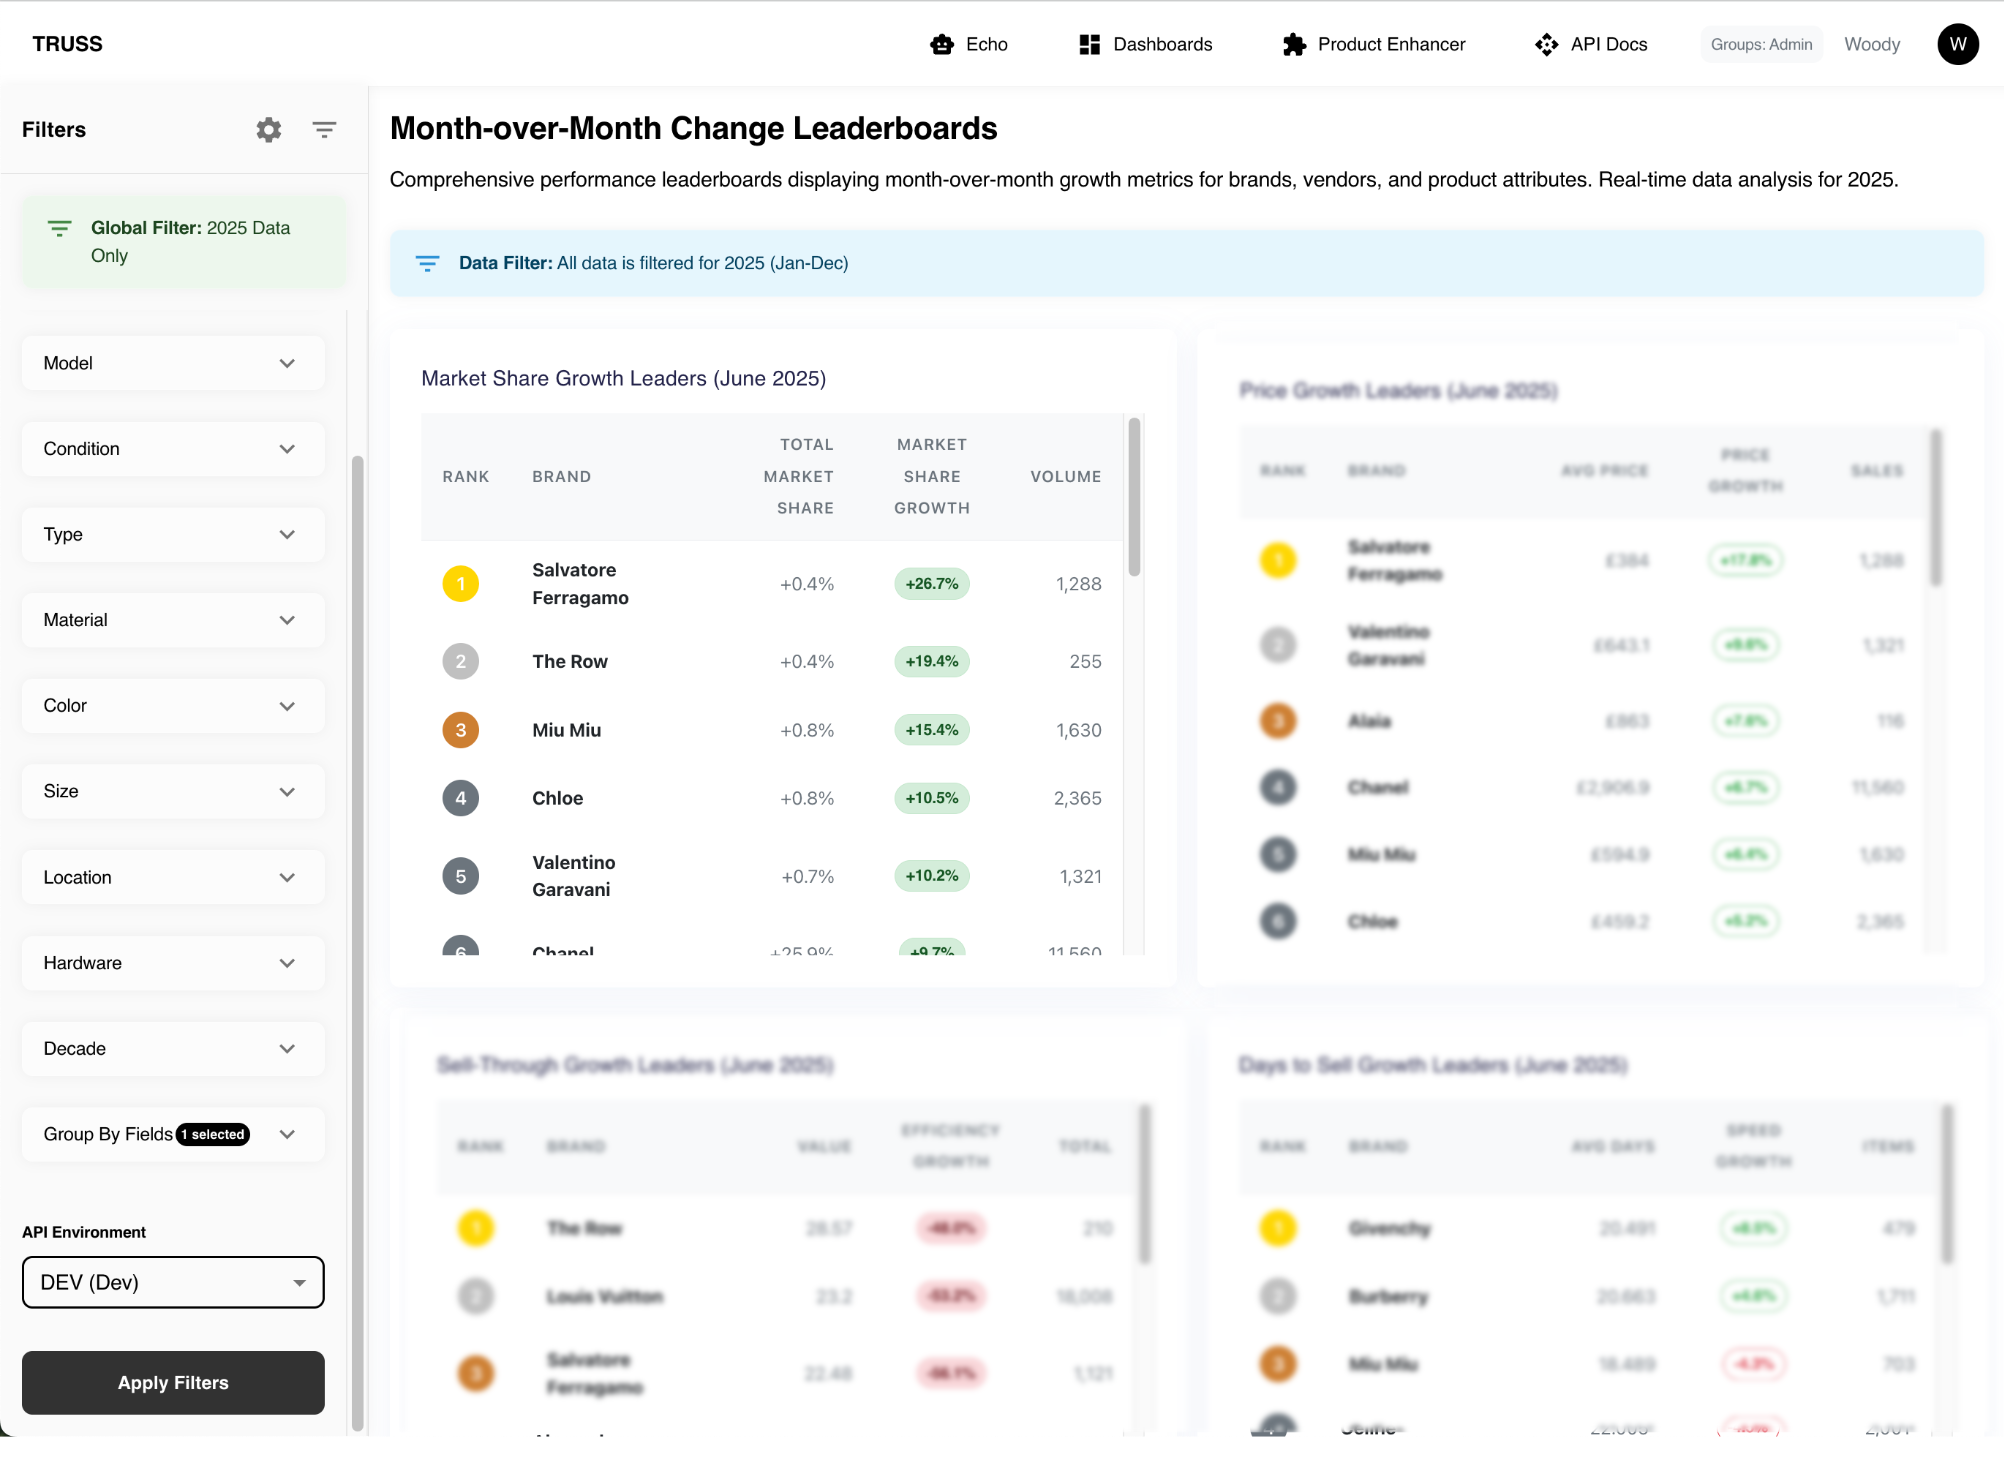This screenshot has width=2004, height=1479.
Task: Click the Data Filter banner icon
Action: coord(427,263)
